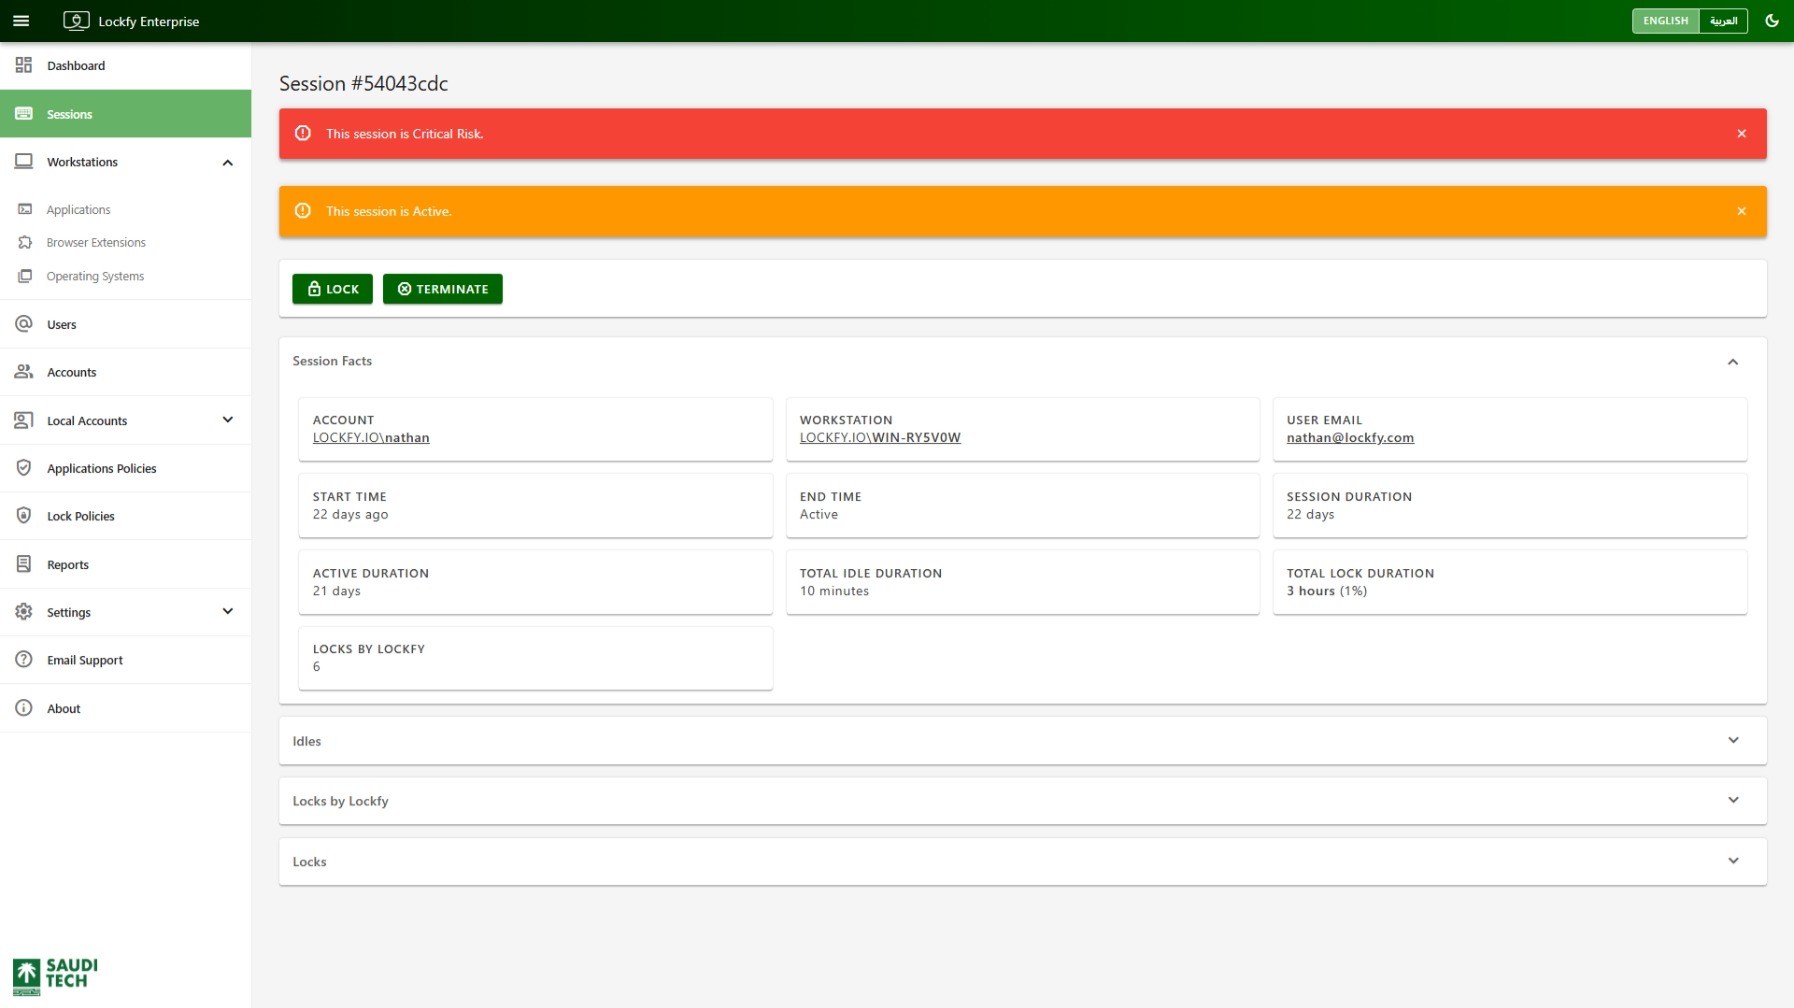This screenshot has width=1794, height=1008.
Task: Open the Lock Policies menu item
Action: [125, 516]
